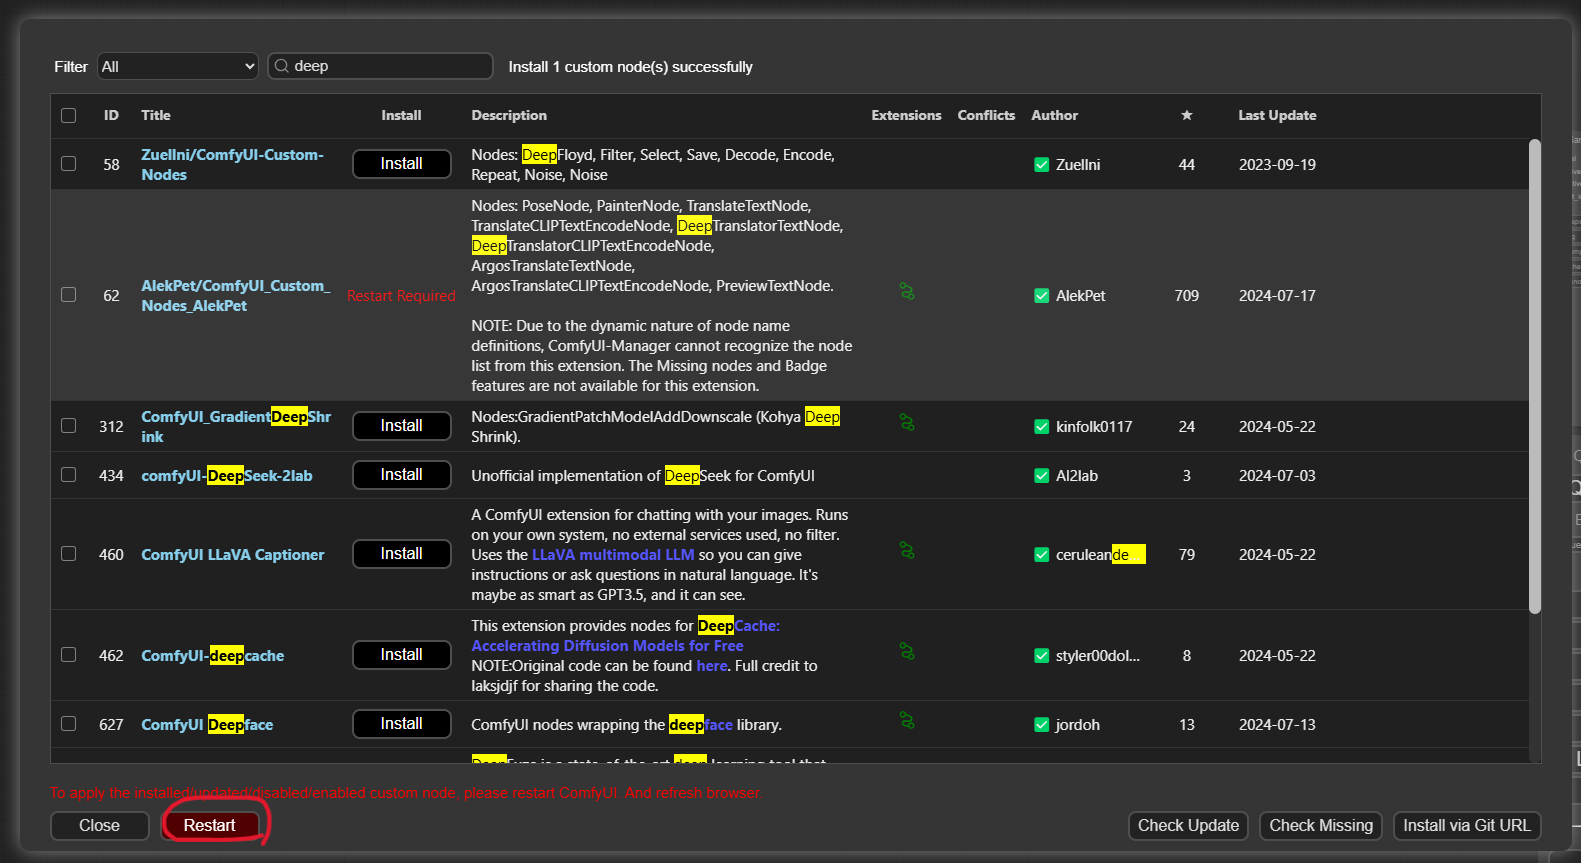Viewport: 1581px width, 863px height.
Task: Click the green verified check beside ZuelIni
Action: [1041, 165]
